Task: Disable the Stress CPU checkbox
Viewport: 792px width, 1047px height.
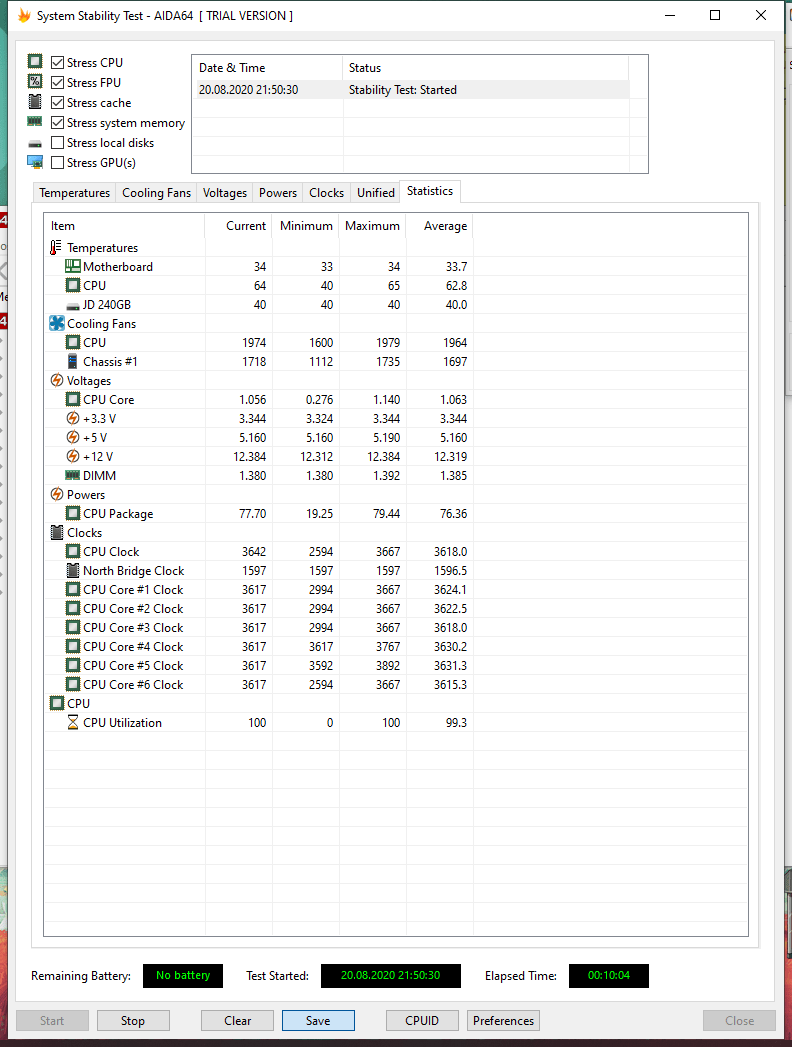Action: (57, 63)
